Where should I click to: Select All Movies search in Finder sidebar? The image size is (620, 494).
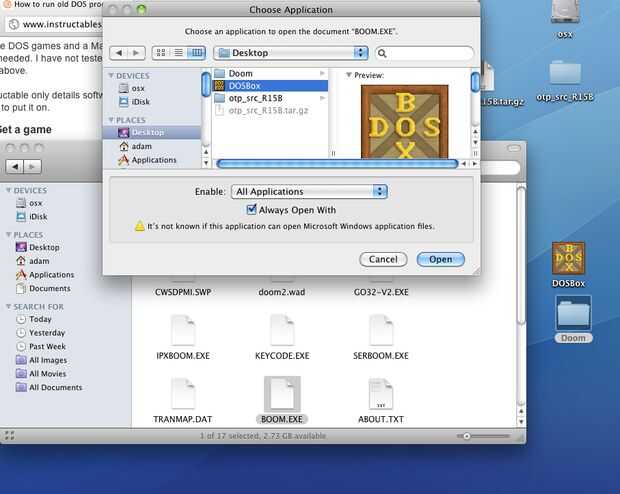pos(41,374)
